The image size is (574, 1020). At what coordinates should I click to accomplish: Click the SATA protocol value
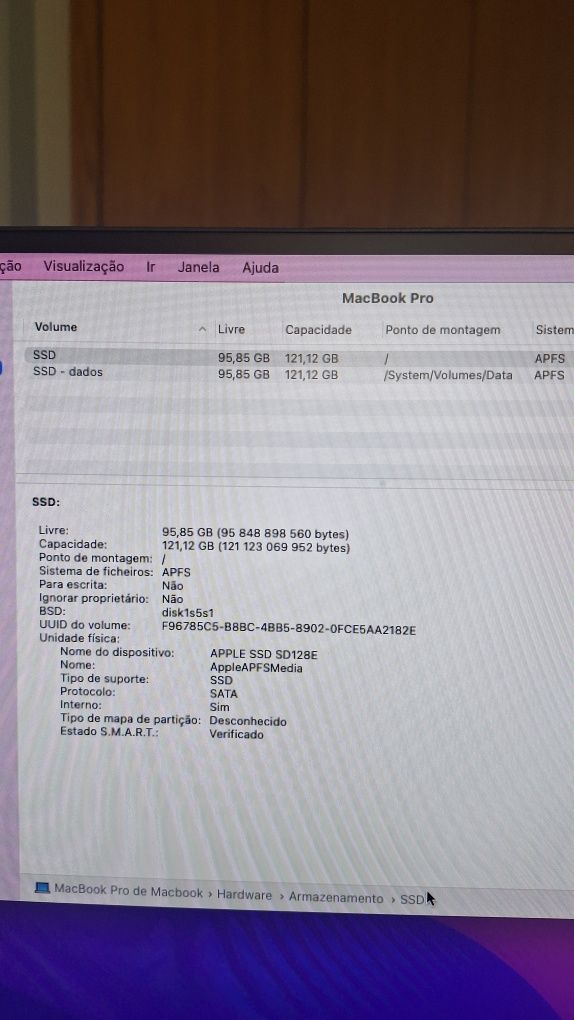click(x=223, y=694)
